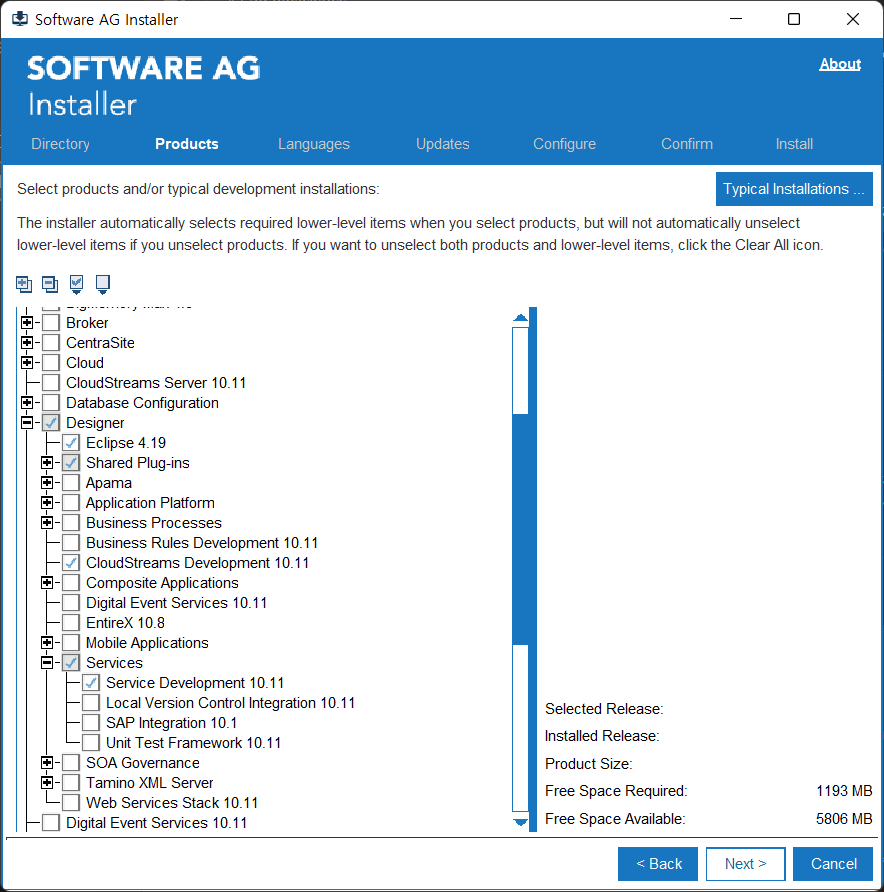Check SAP Integration 10.1 option

point(91,723)
